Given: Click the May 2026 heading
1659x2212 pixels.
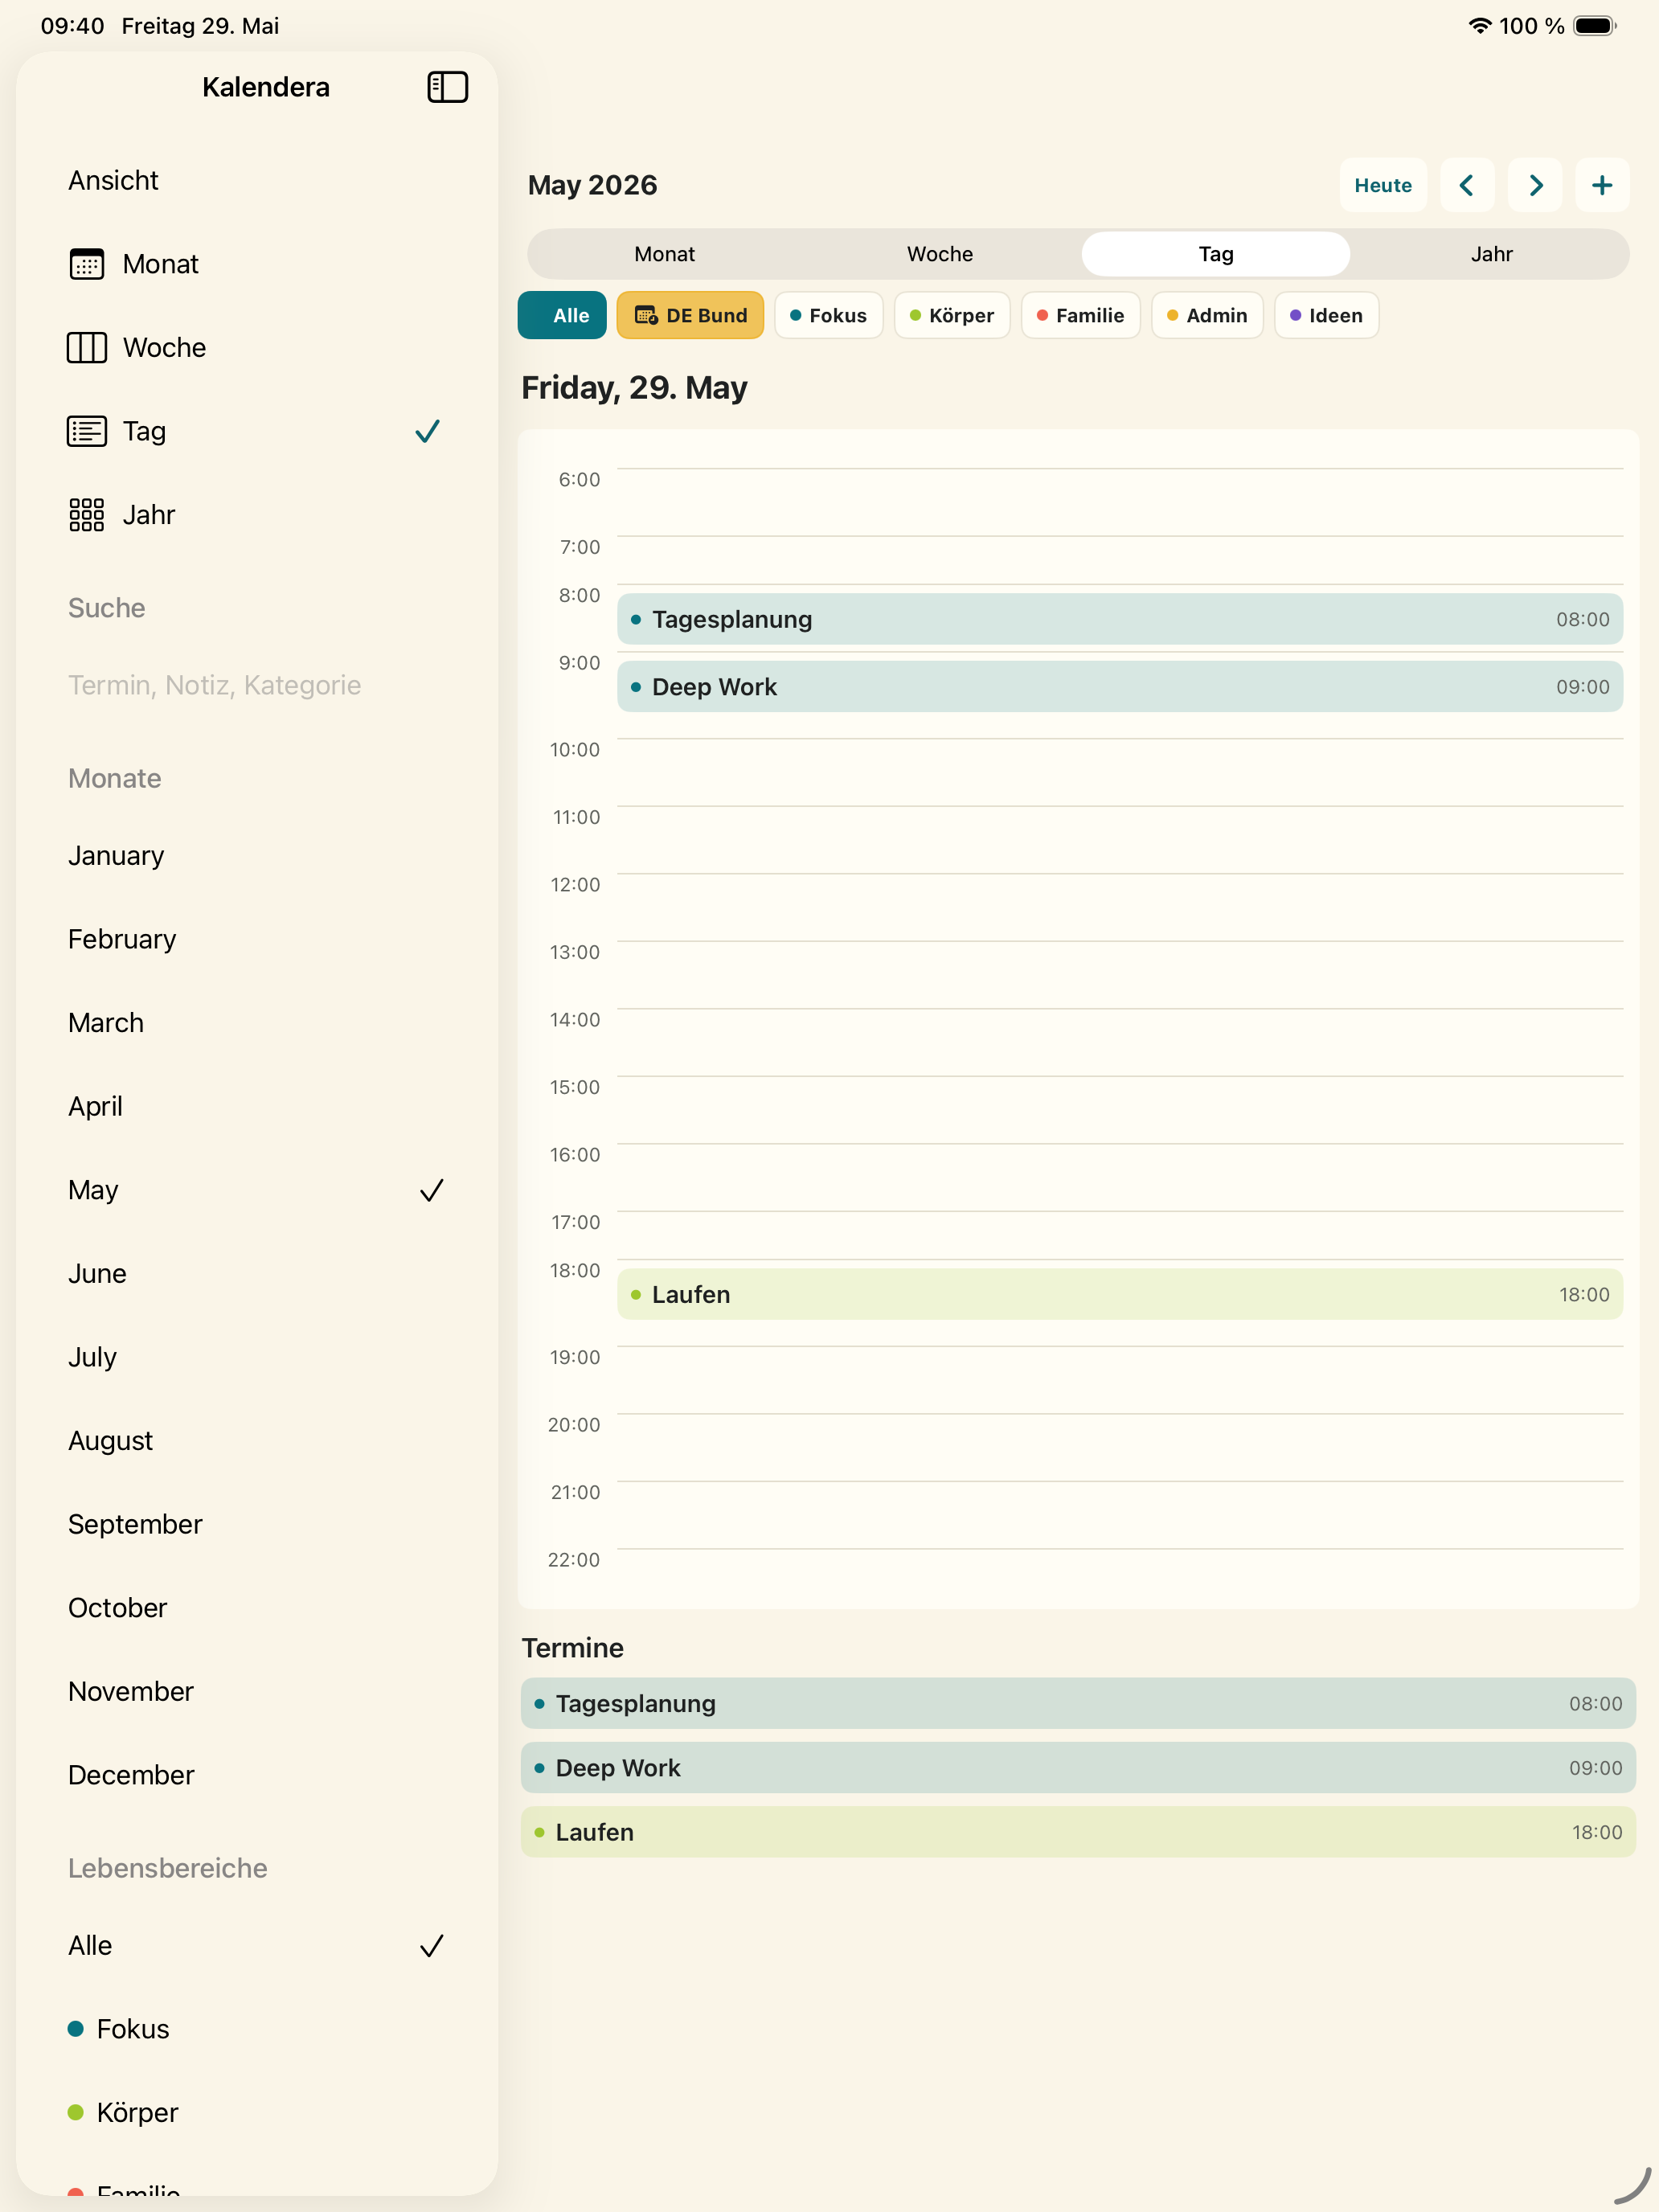Looking at the screenshot, I should [x=592, y=185].
